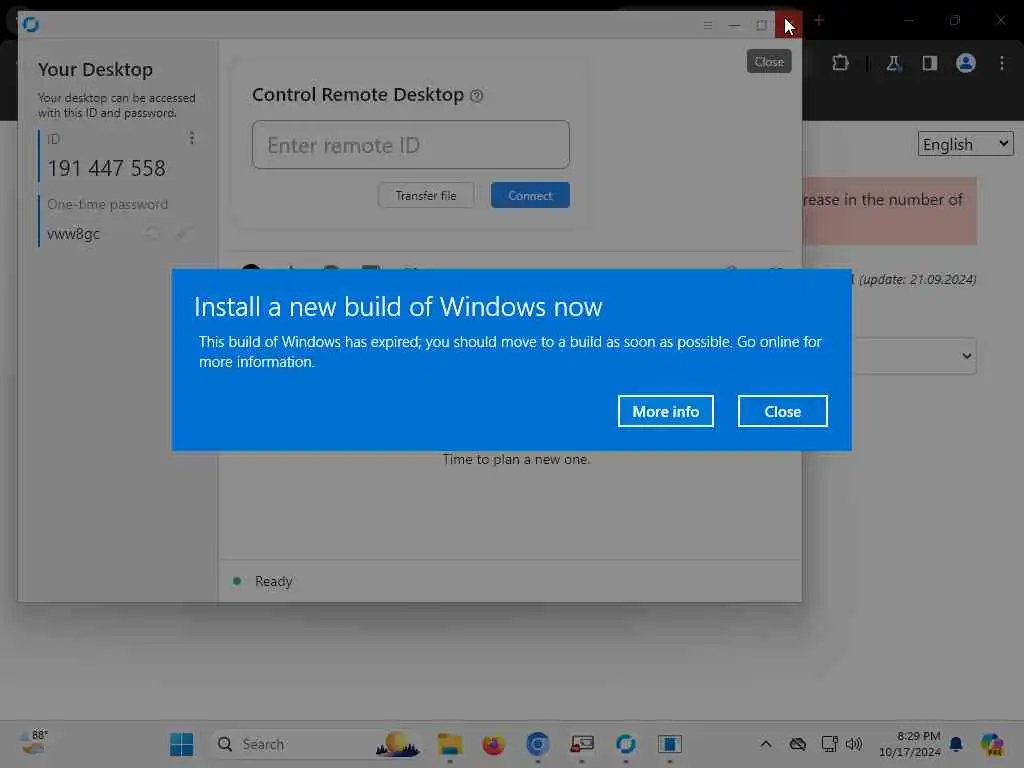Click the Your Desktop heading
Screen dimensions: 1024x768
point(95,69)
